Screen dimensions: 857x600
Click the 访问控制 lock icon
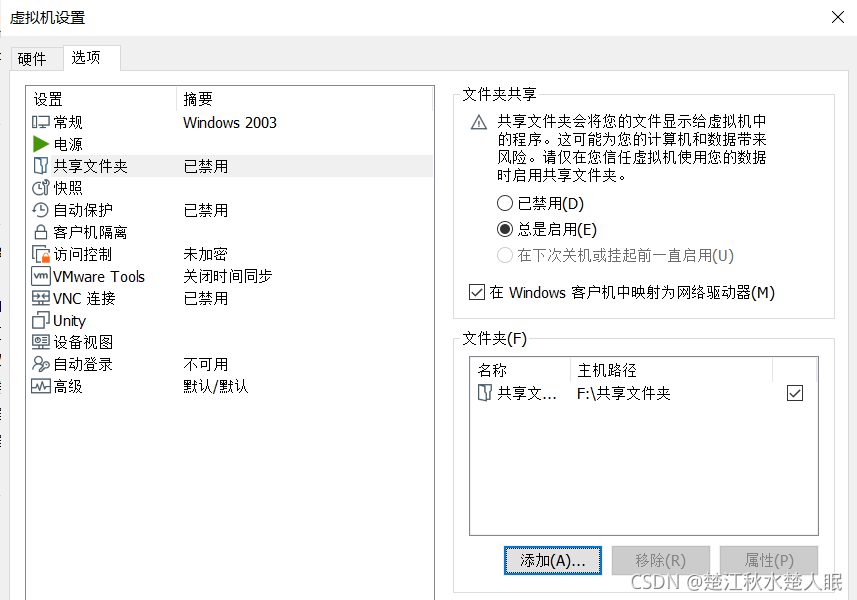click(x=40, y=254)
